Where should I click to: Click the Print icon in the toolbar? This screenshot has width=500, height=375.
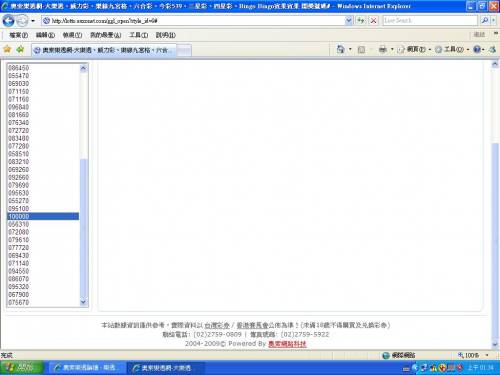[x=383, y=49]
